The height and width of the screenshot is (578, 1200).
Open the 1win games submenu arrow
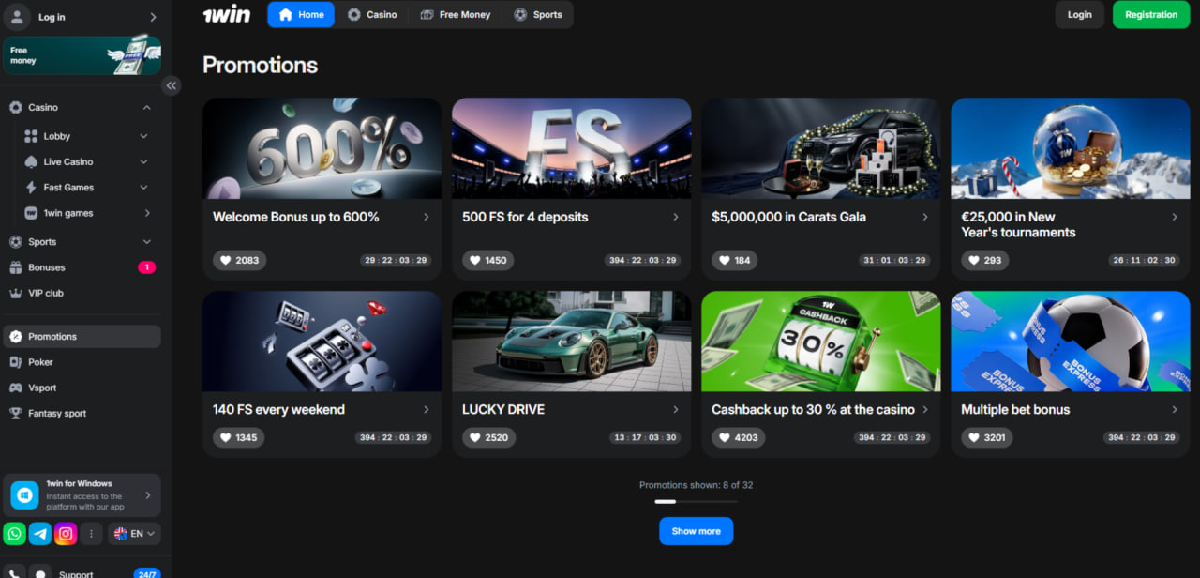pyautogui.click(x=147, y=213)
